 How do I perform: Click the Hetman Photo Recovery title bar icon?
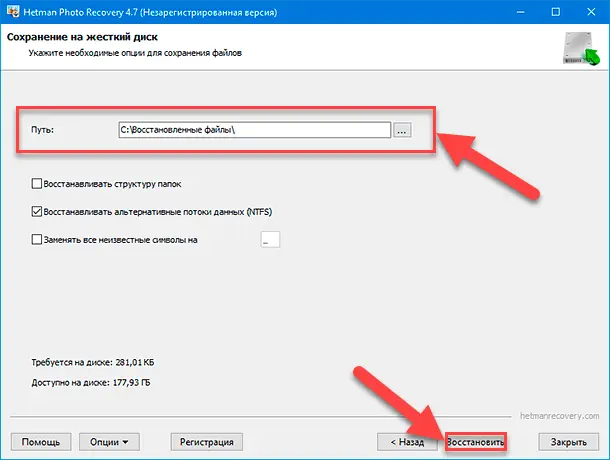(x=12, y=10)
